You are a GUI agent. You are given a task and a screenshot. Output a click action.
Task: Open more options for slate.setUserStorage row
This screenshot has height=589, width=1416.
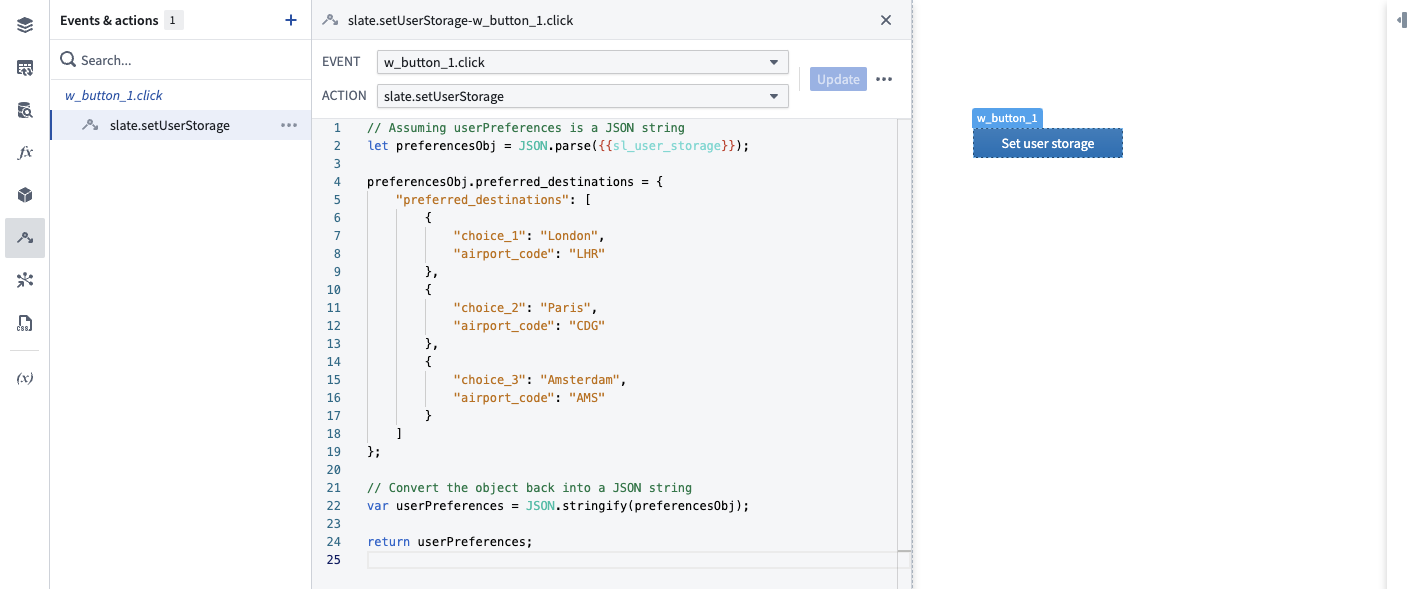(289, 125)
